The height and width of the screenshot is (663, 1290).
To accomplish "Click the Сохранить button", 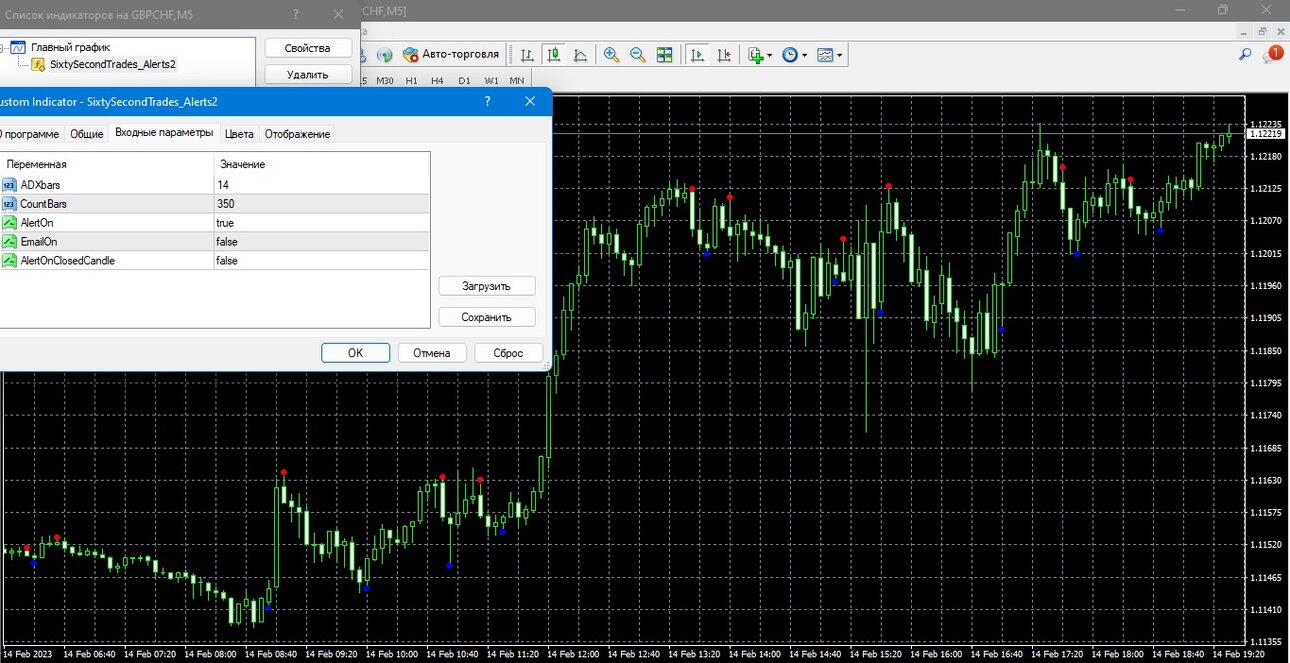I will (x=487, y=317).
